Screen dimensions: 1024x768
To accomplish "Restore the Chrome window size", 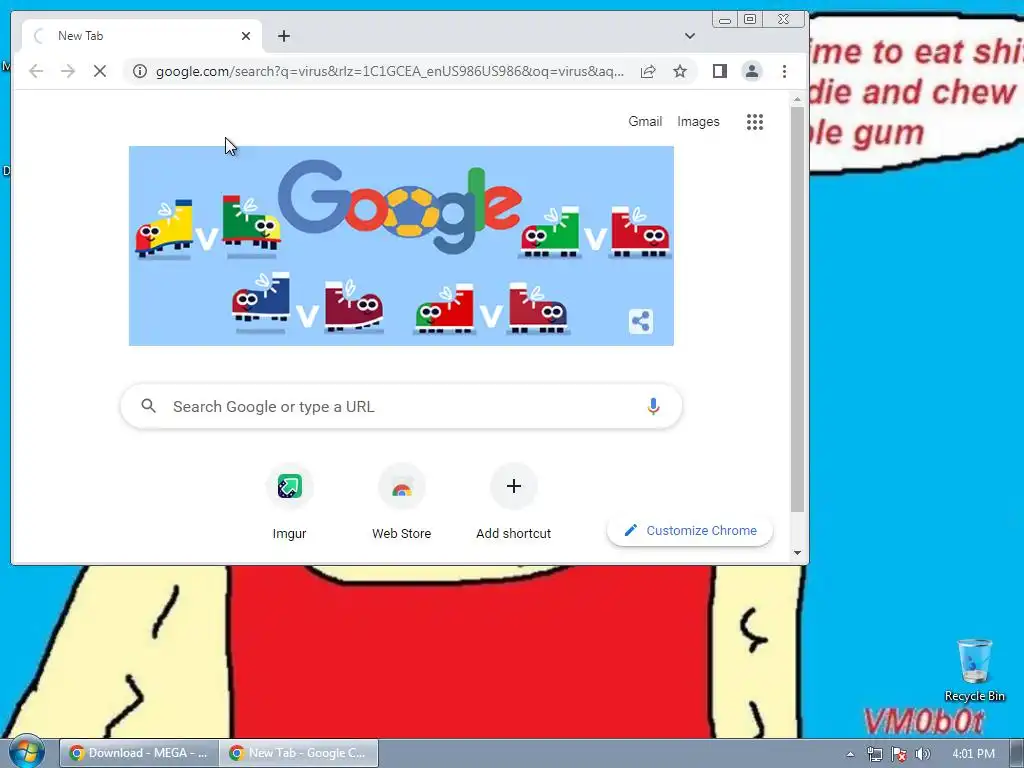I will (750, 20).
